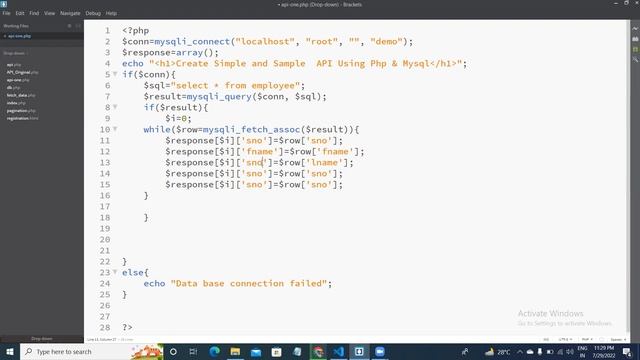
Task: Collapse the if($result) block on line 8
Action: (115, 107)
